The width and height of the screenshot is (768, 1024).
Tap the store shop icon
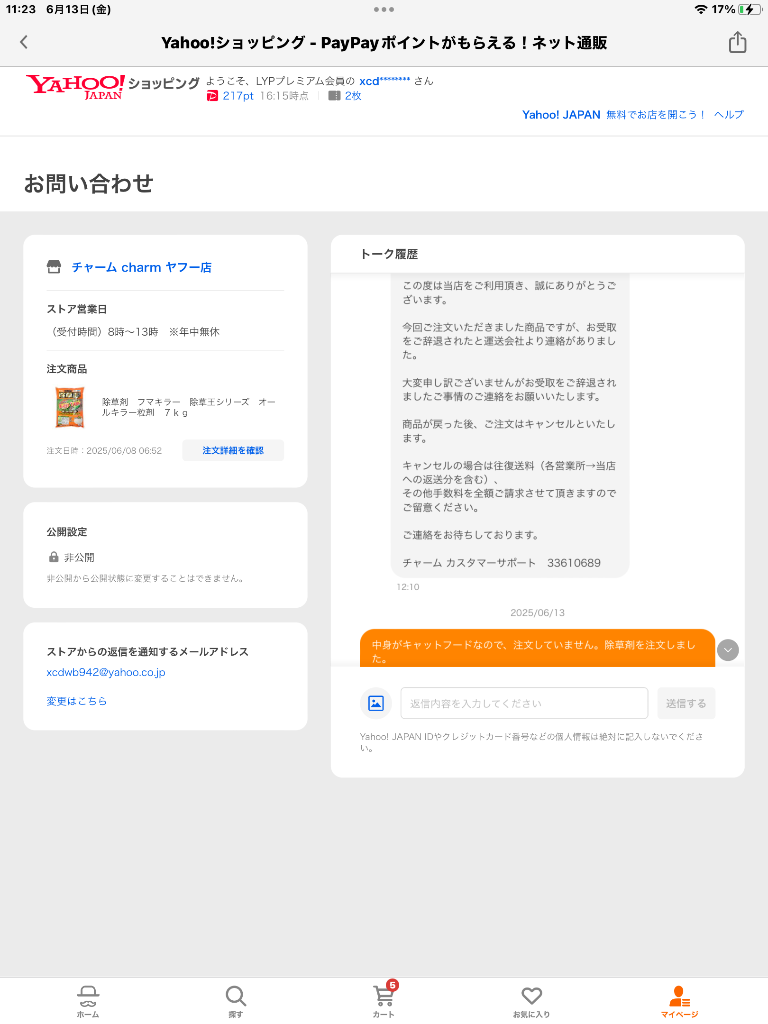pyautogui.click(x=54, y=267)
